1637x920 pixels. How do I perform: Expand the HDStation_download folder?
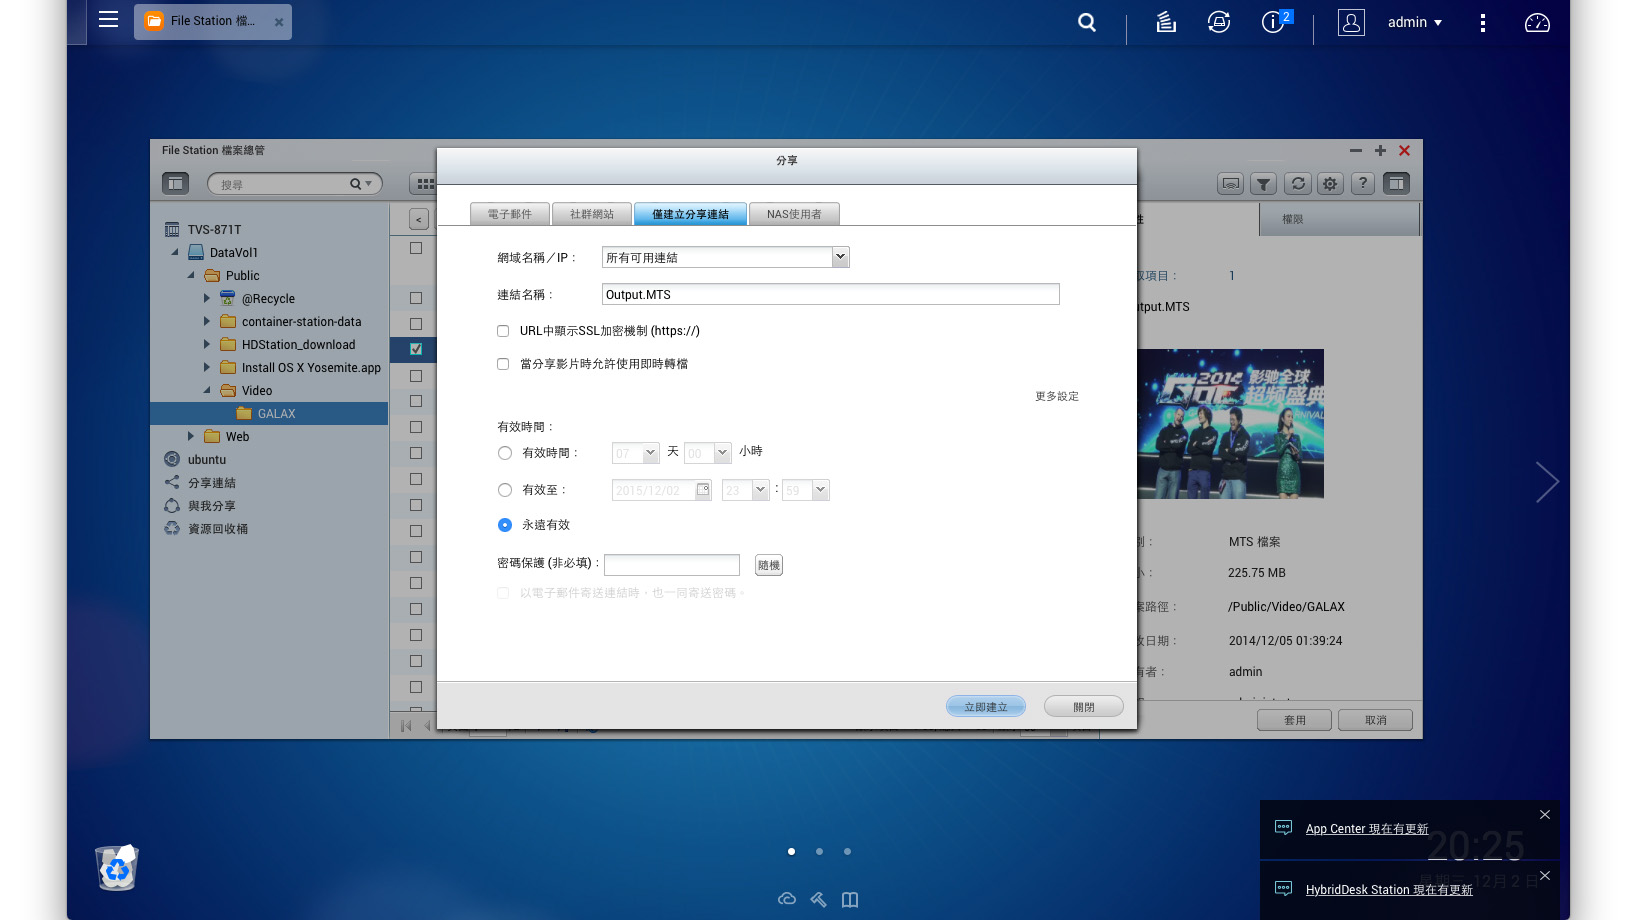tap(207, 344)
